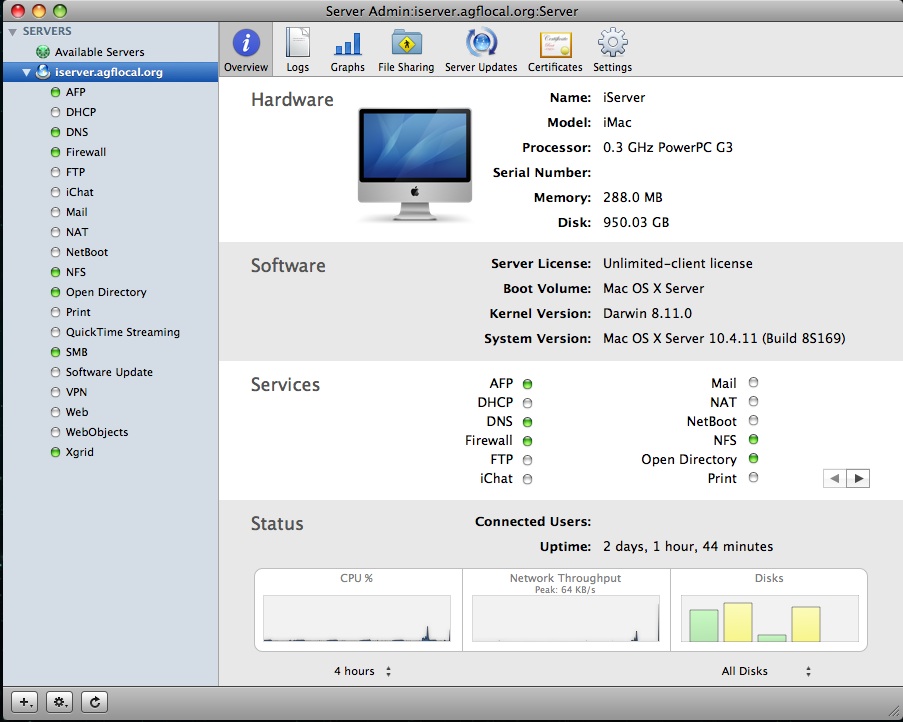Click iChat status light in Services
Screen dimensions: 903x722
pos(528,479)
